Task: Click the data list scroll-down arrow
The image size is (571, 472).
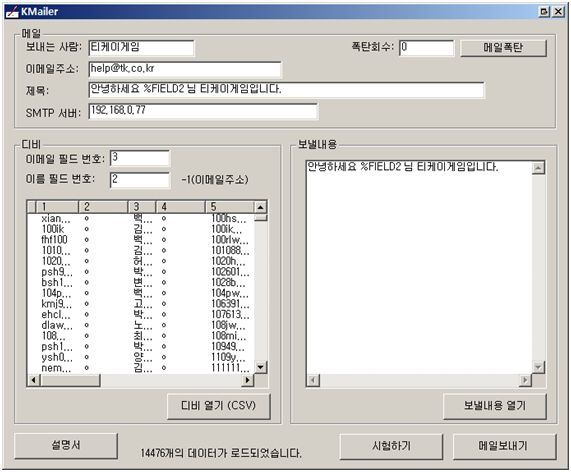Action: (x=260, y=367)
